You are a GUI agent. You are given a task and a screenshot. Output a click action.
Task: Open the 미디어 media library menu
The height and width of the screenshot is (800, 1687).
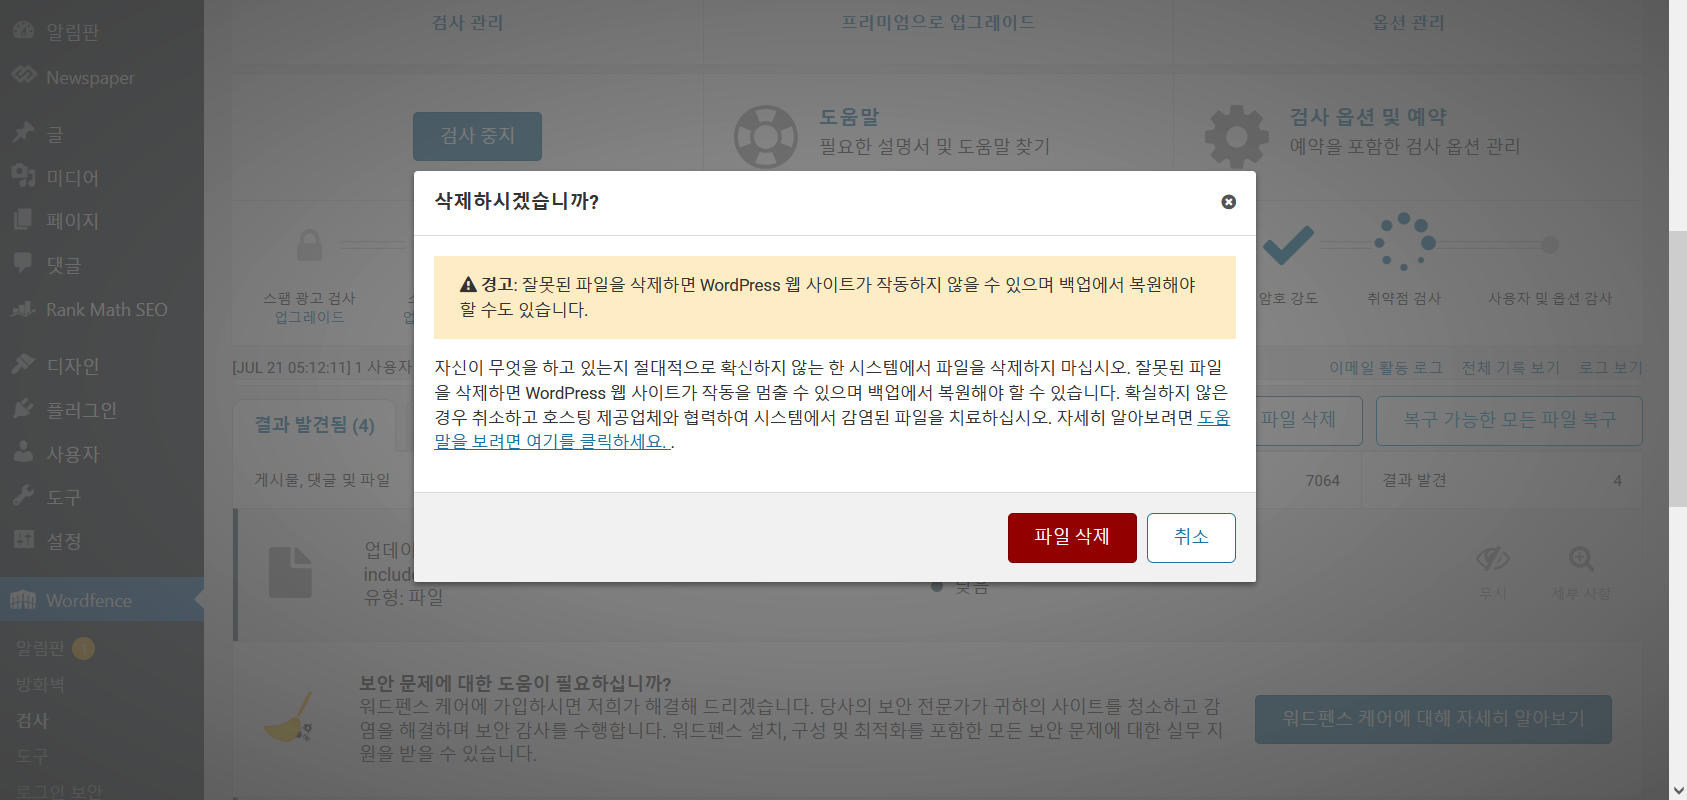[72, 178]
